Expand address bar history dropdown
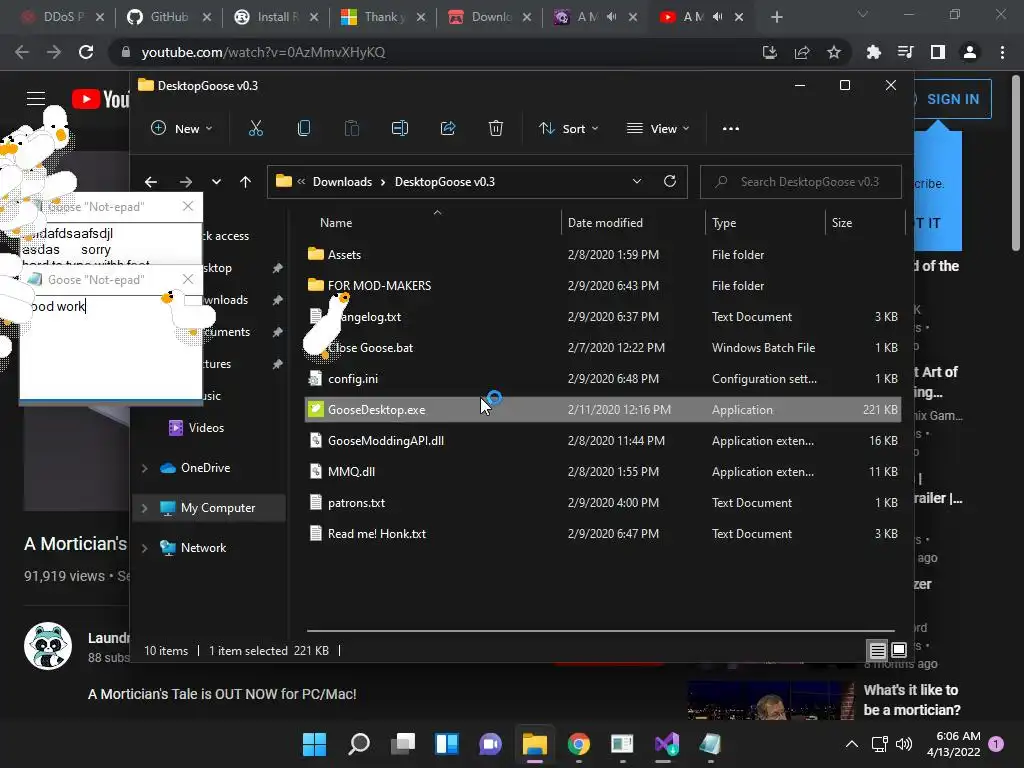The width and height of the screenshot is (1024, 768). pyautogui.click(x=637, y=182)
